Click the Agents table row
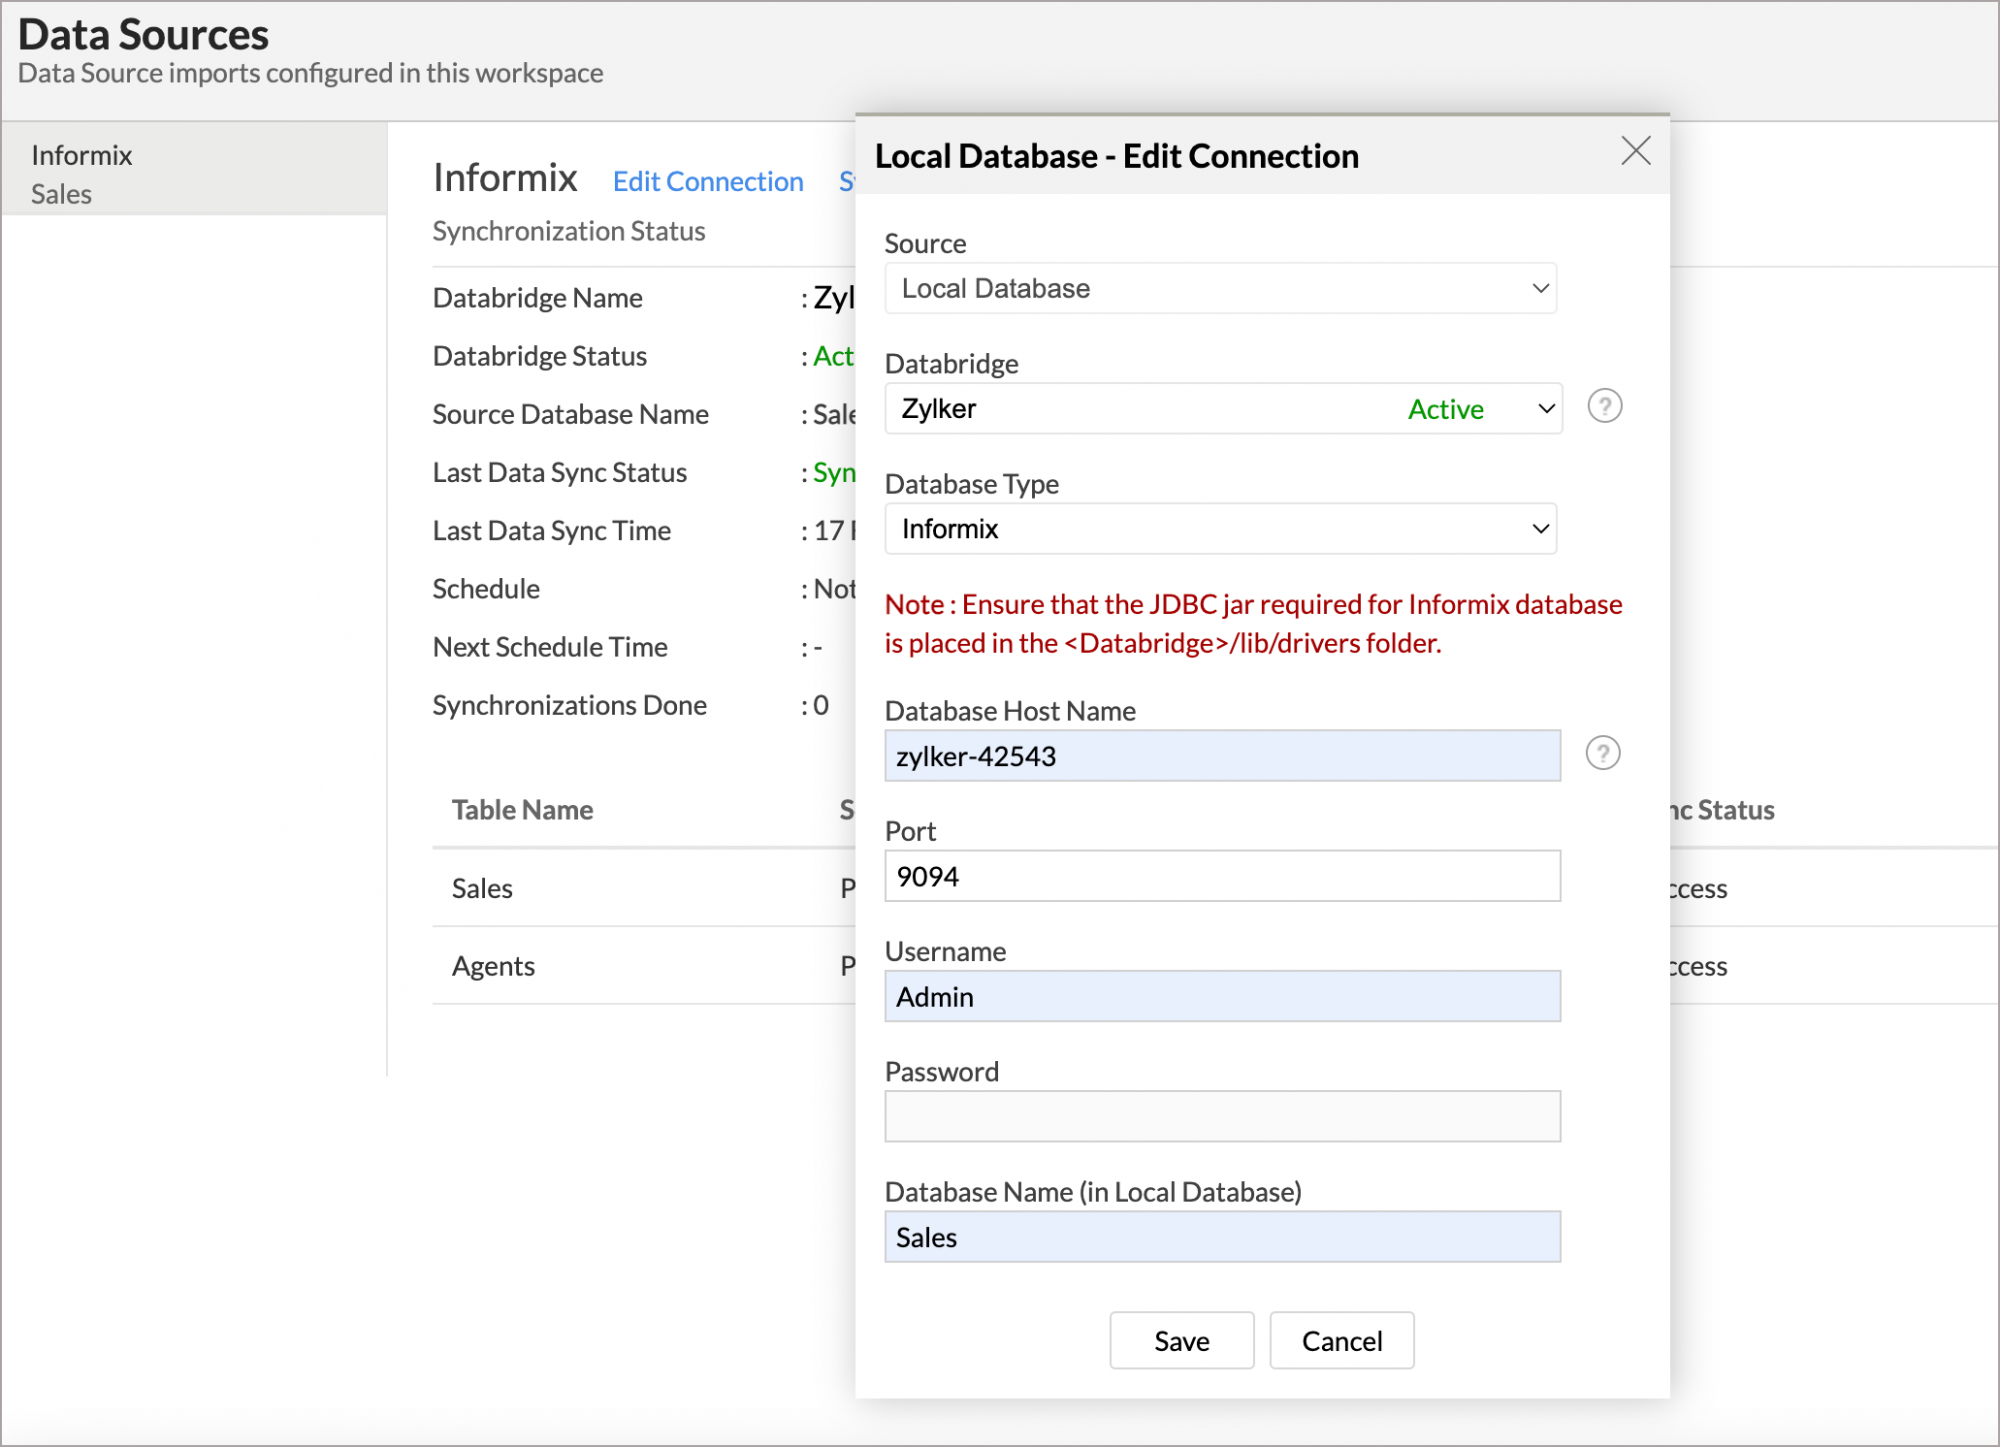 (493, 967)
